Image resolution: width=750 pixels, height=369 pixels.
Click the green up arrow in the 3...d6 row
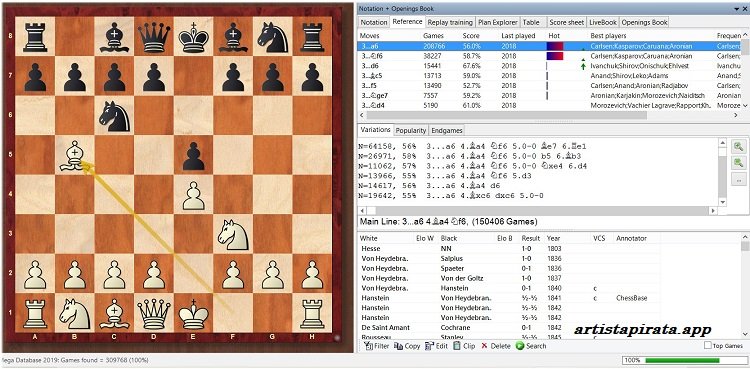pyautogui.click(x=583, y=66)
